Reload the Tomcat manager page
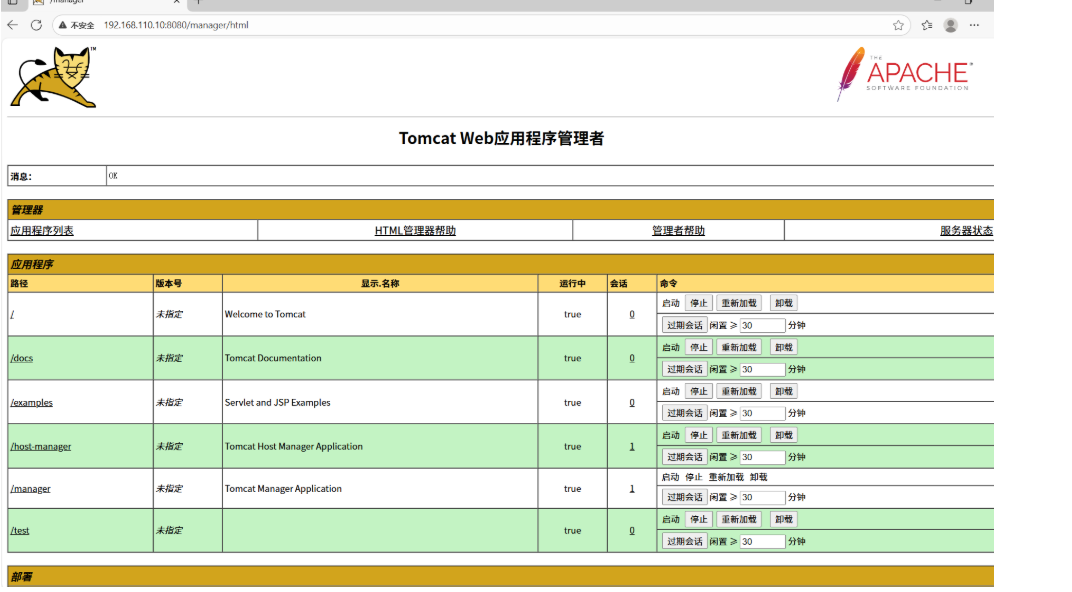This screenshot has width=1072, height=592. (x=36, y=25)
